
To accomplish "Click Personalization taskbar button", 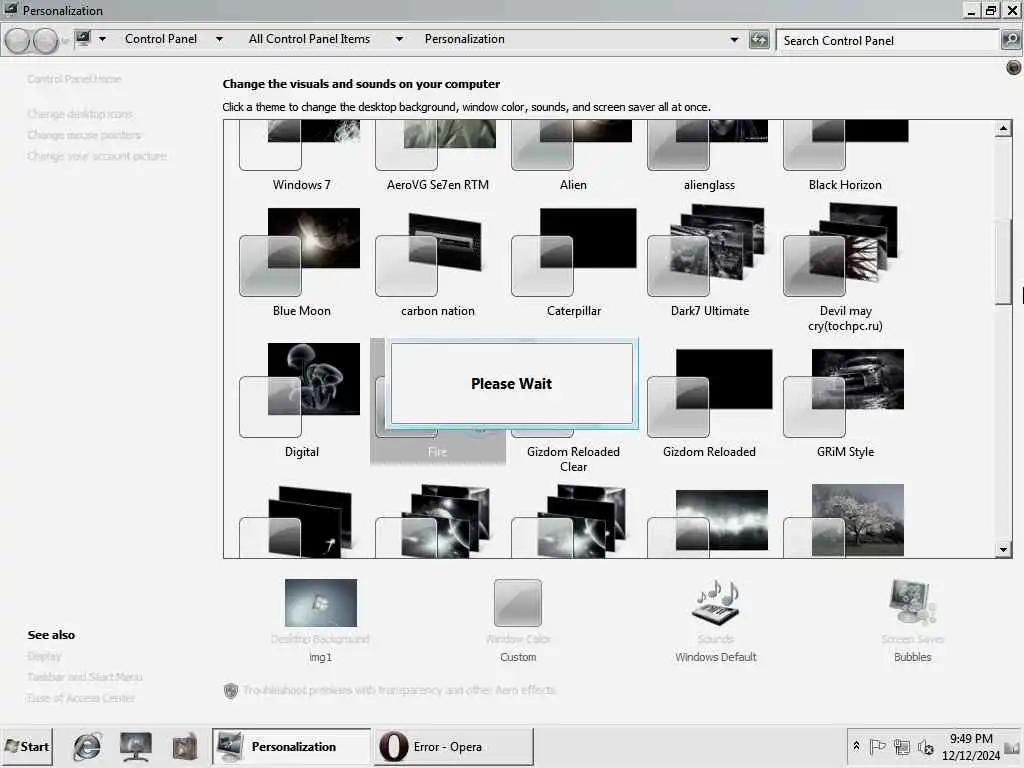I will point(292,746).
